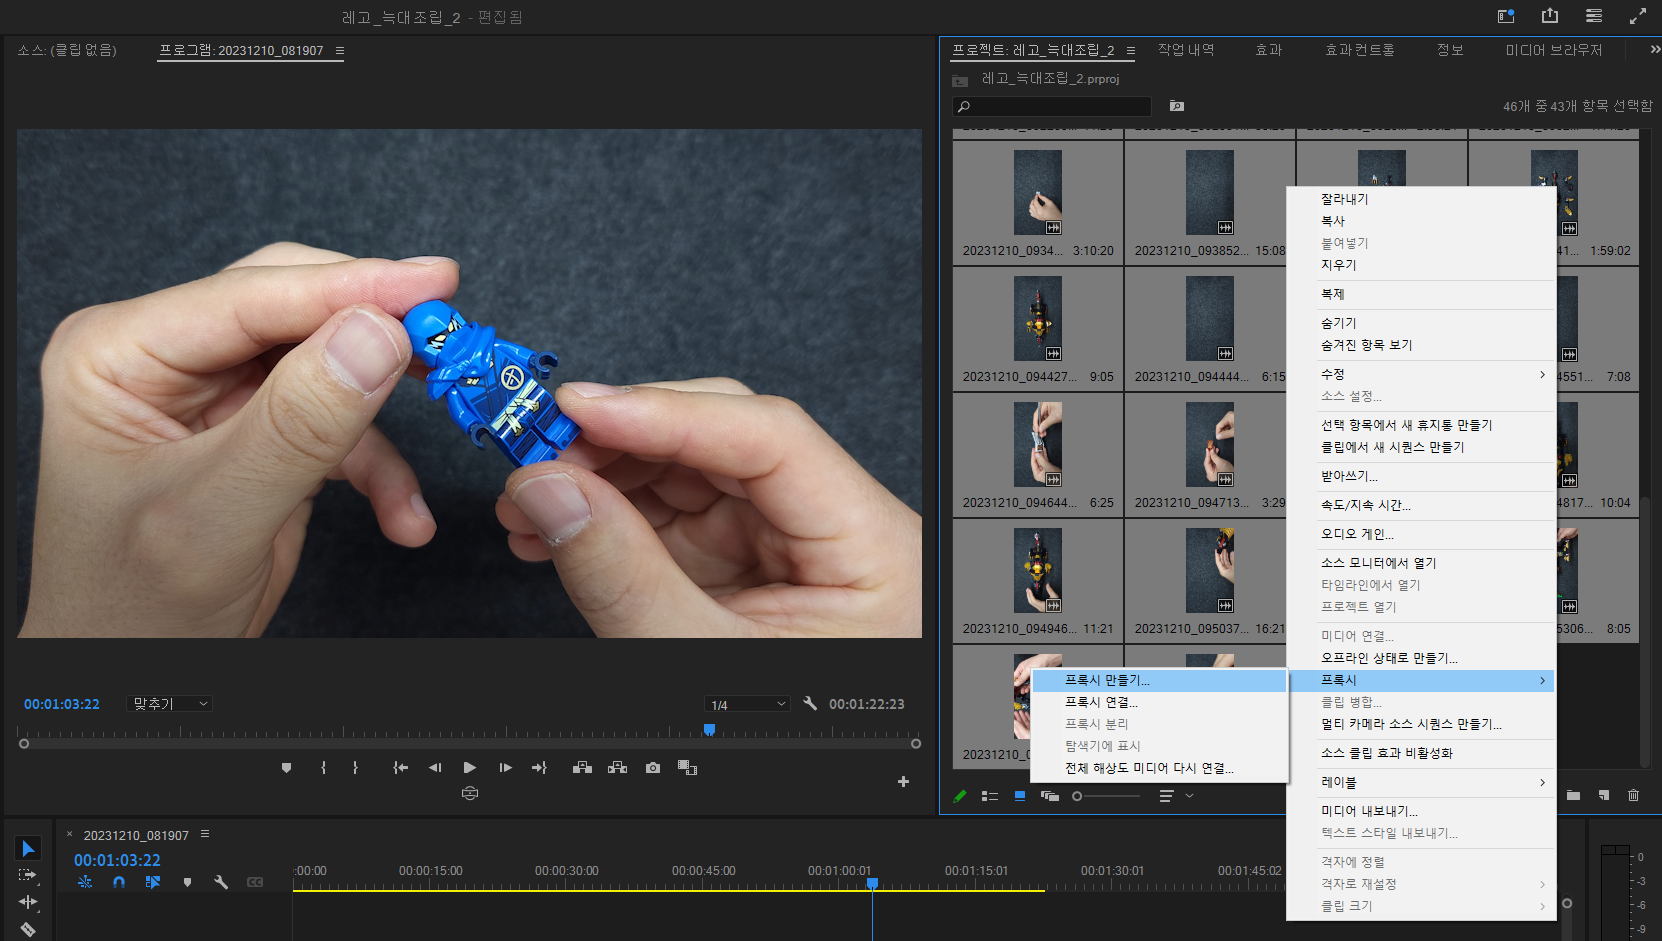Switch project panel to Freeform view
Screen dimensions: 1662x941
[1050, 796]
